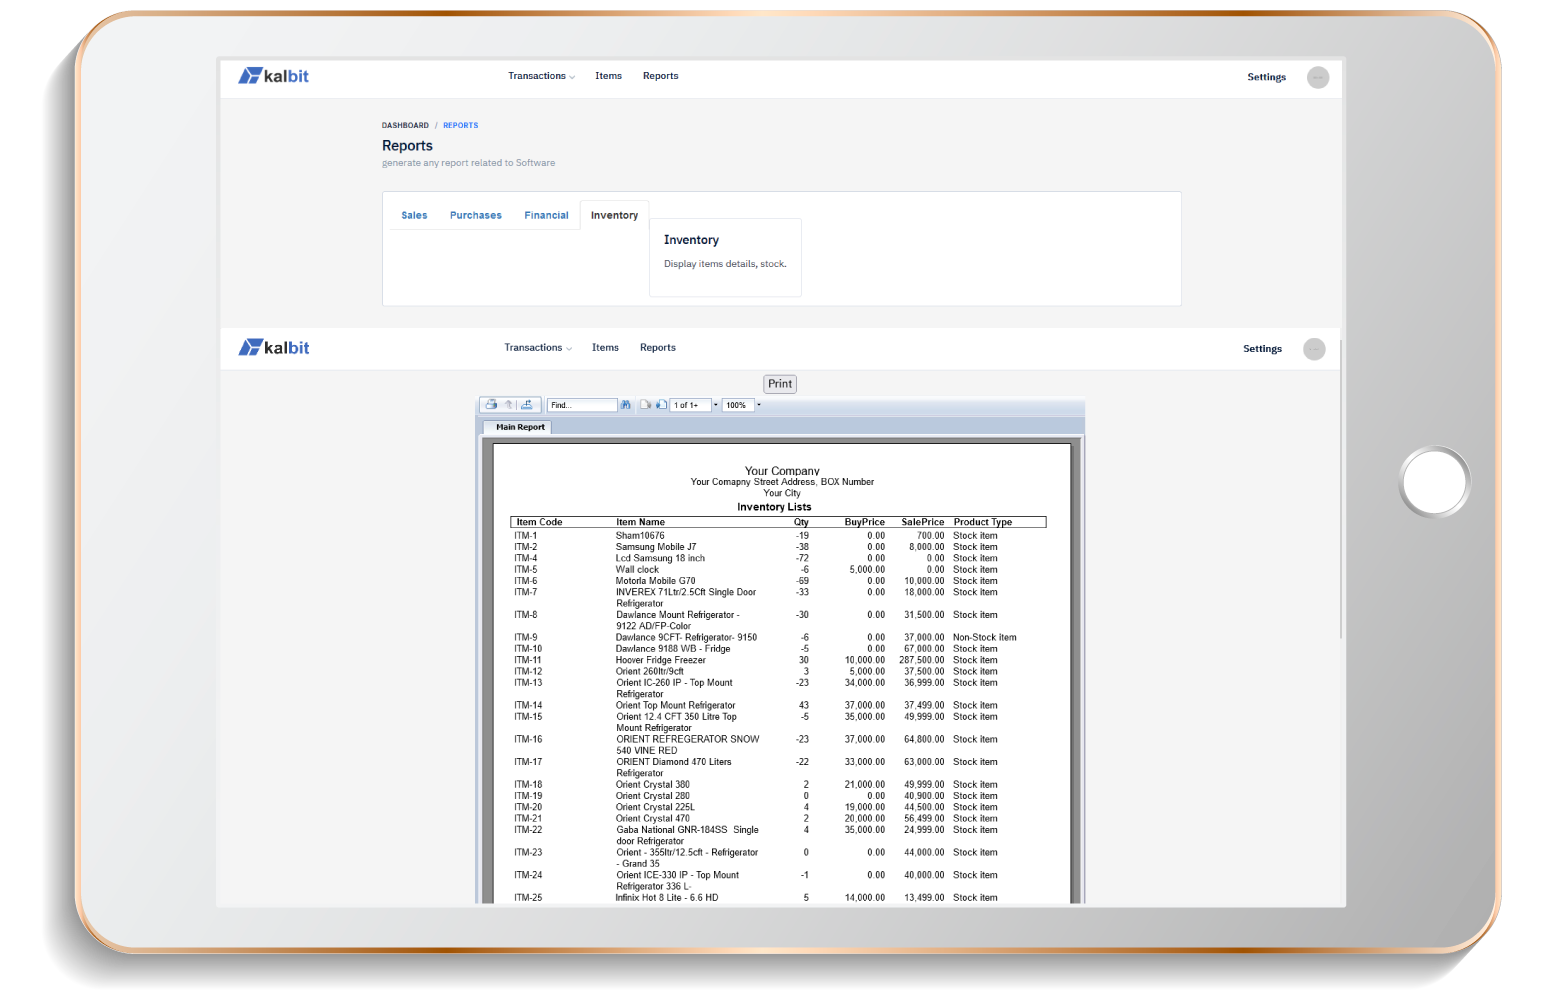Go to next page icon in report viewer

661,405
